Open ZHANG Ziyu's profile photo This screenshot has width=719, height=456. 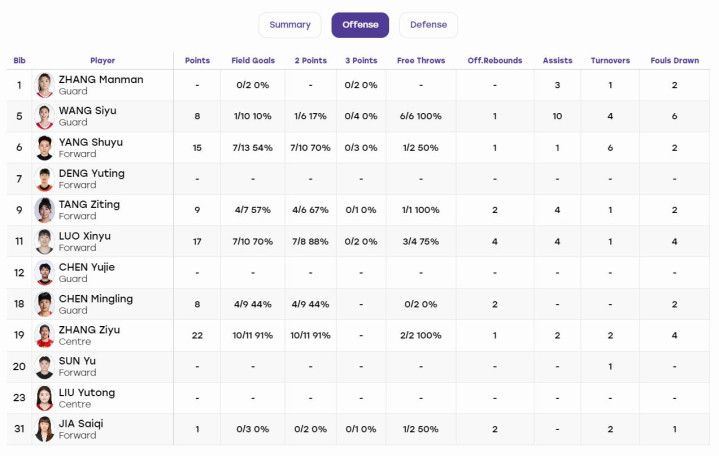pos(44,335)
